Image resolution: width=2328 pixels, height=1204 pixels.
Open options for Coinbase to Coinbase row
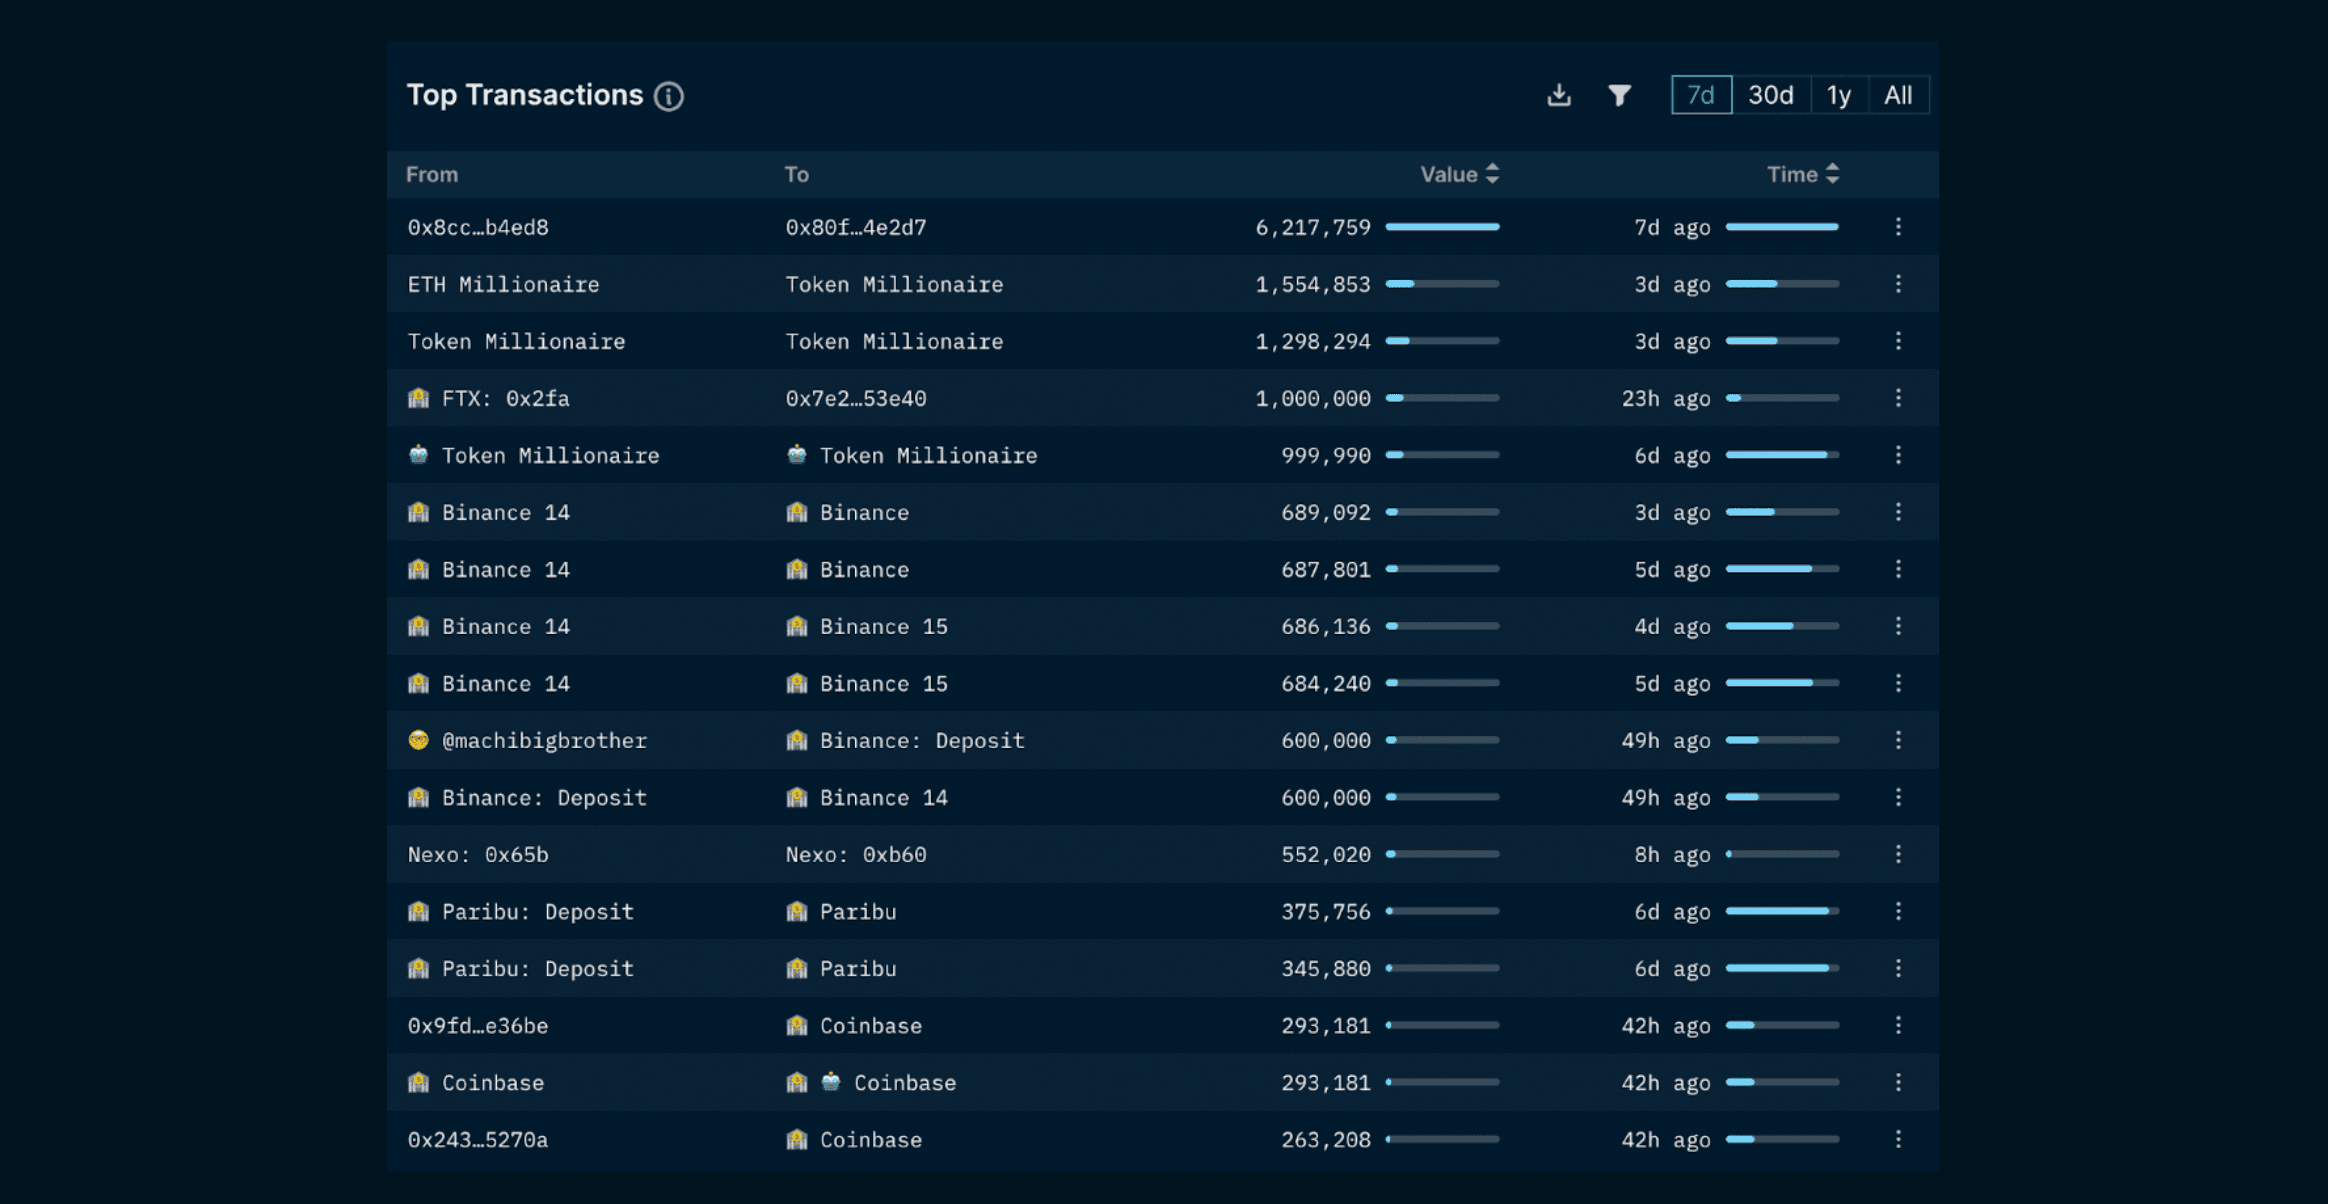tap(1898, 1082)
